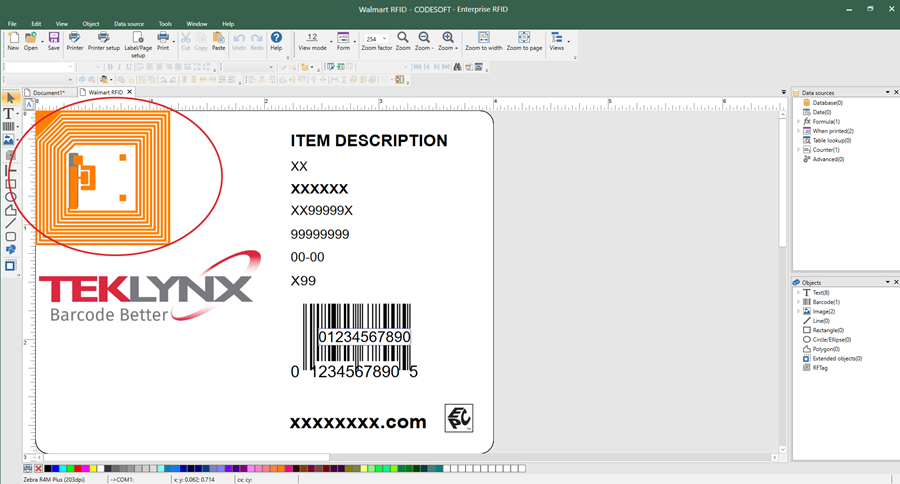Click the Views icon
Screen dimensions: 900x484
tap(556, 38)
